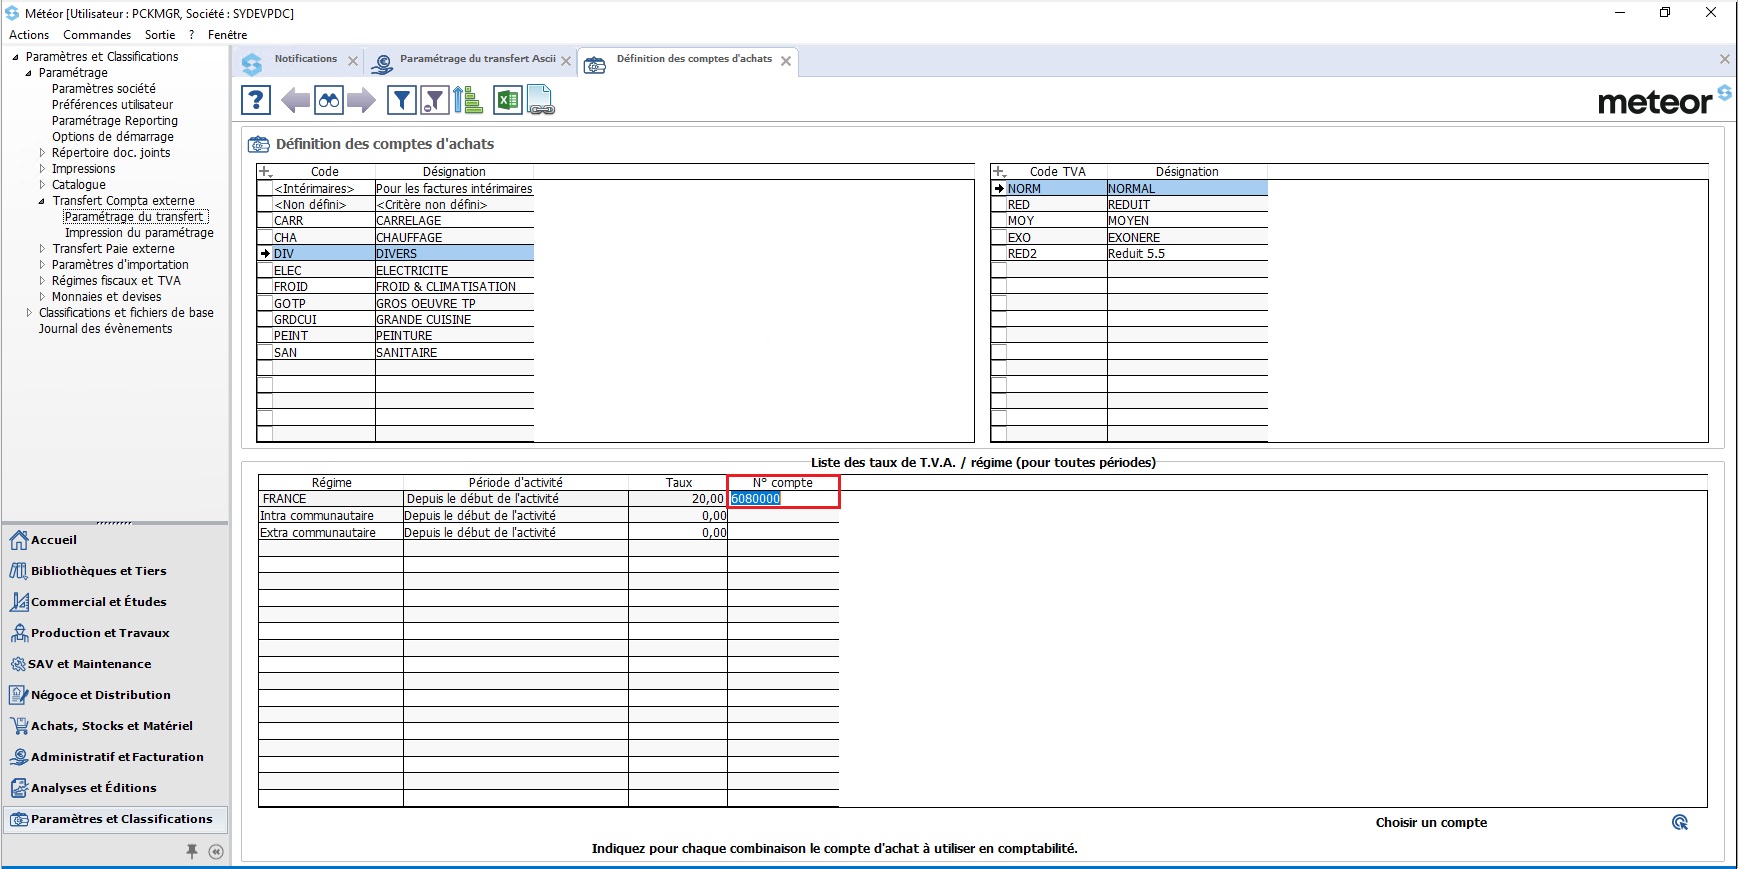This screenshot has height=869, width=1738.
Task: Expand Répertoire doc. joints node
Action: coord(42,153)
